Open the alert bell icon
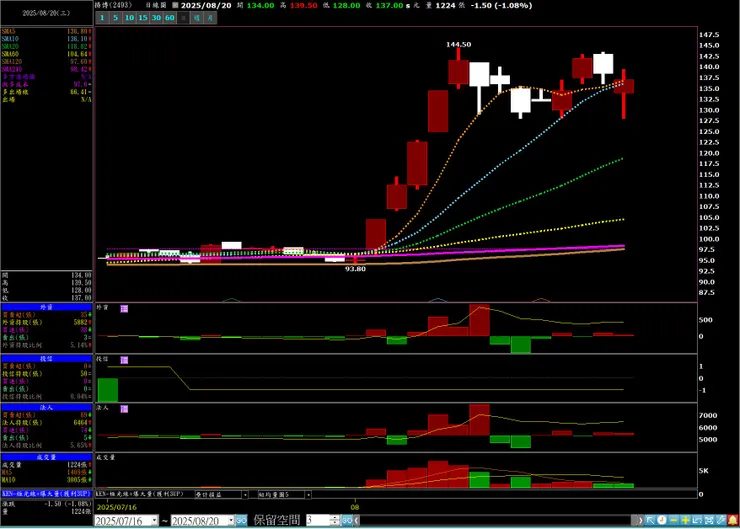Image resolution: width=740 pixels, height=529 pixels. [x=733, y=520]
